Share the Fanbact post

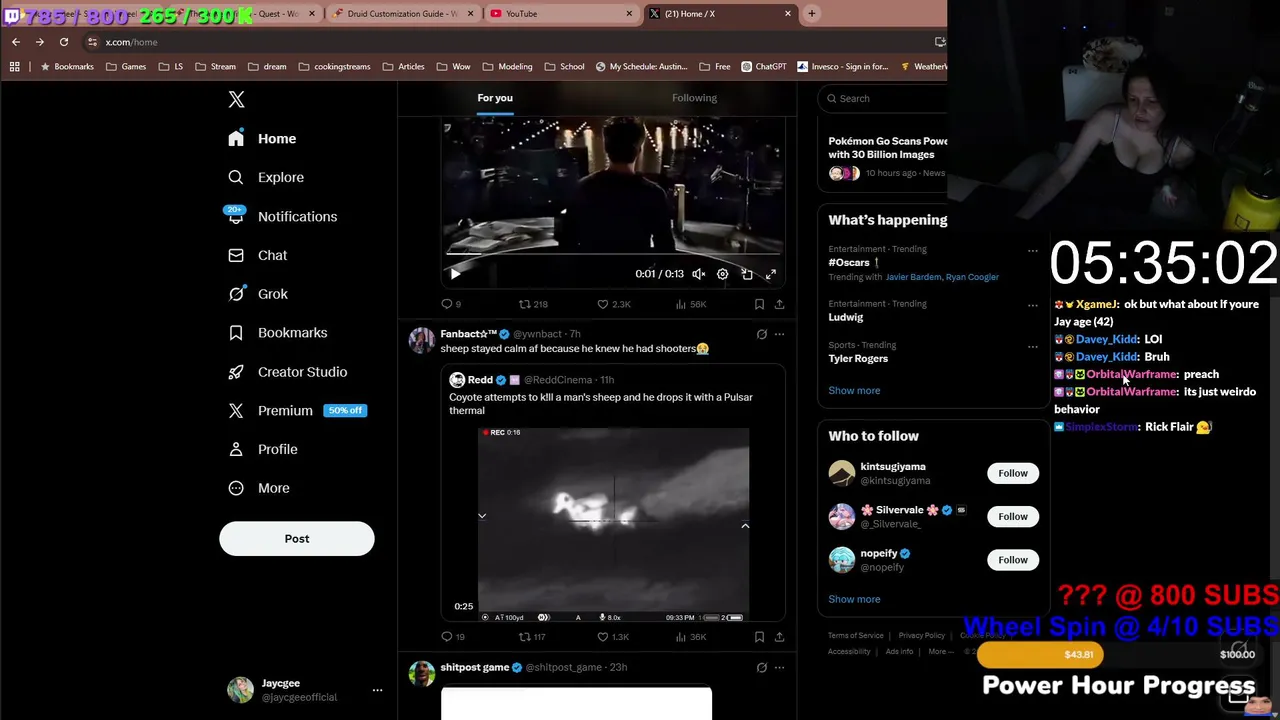coord(779,637)
